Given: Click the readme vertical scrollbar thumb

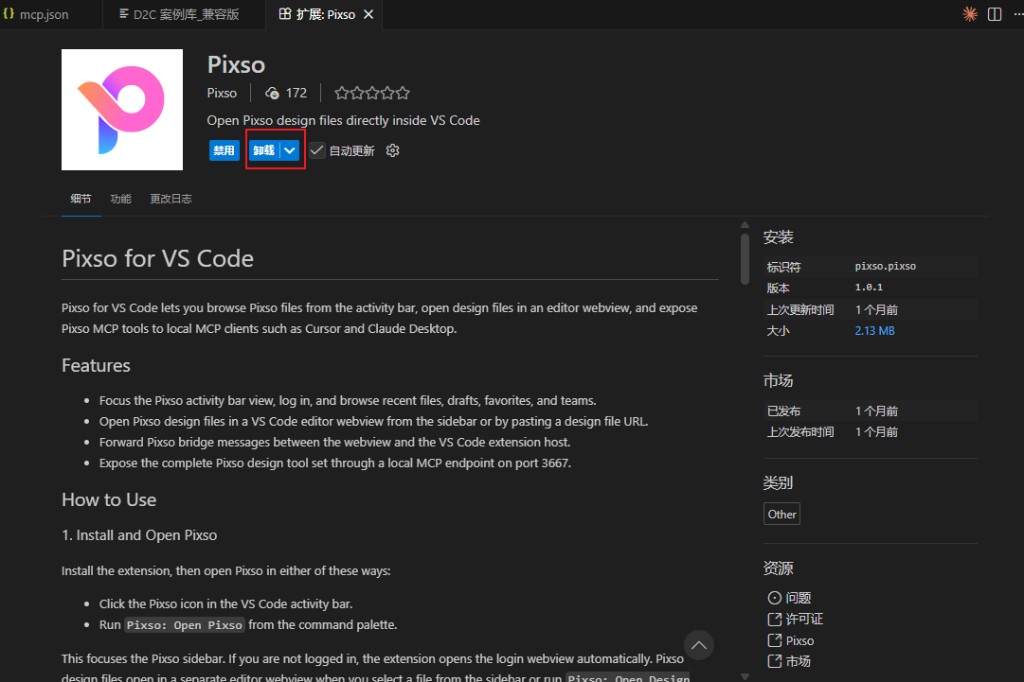Looking at the screenshot, I should (x=744, y=259).
